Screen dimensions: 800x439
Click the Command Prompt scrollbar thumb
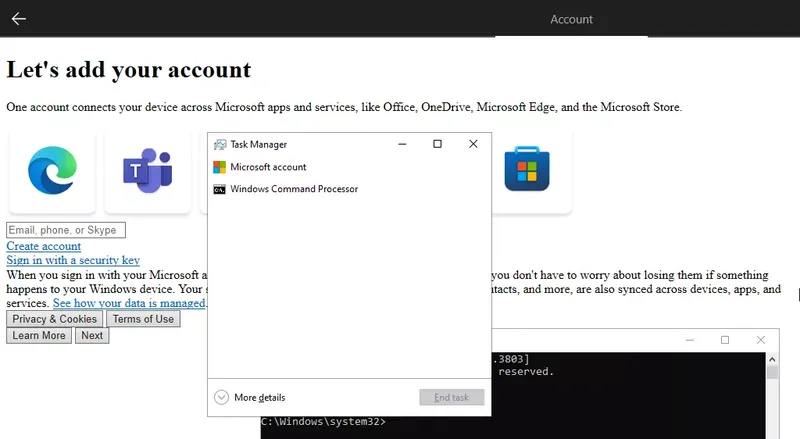coord(772,372)
